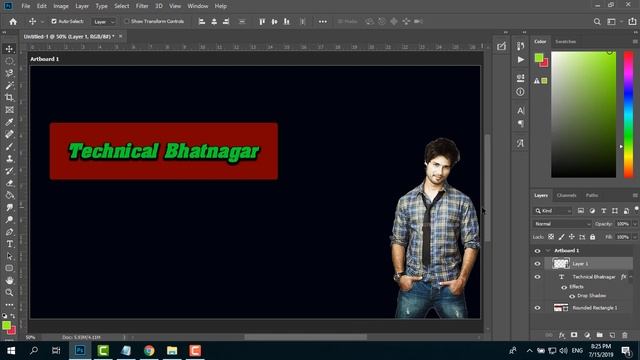Open Chrome from the taskbar
This screenshot has height=360, width=640.
[149, 351]
